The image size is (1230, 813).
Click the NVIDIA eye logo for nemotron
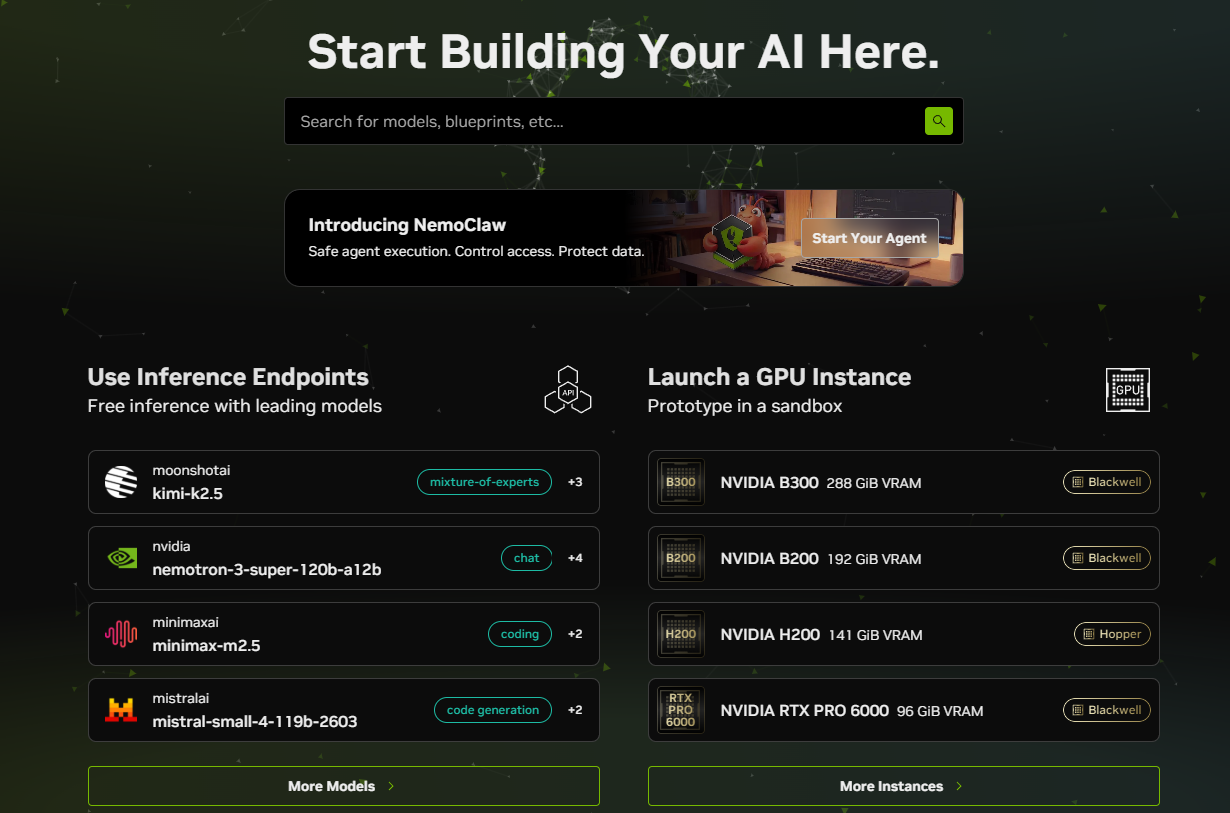click(121, 558)
